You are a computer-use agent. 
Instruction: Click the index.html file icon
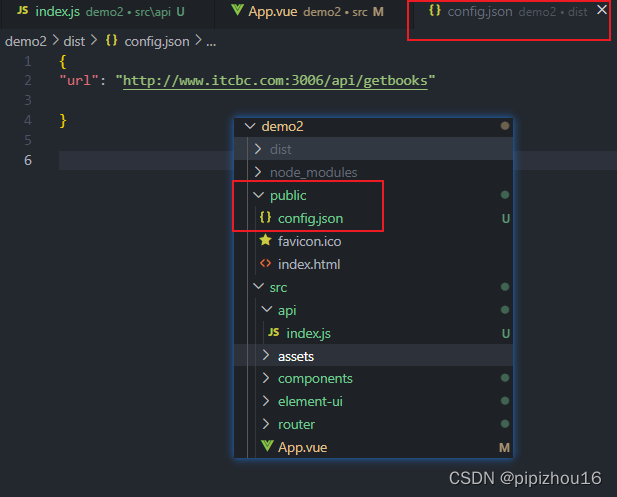coord(265,264)
